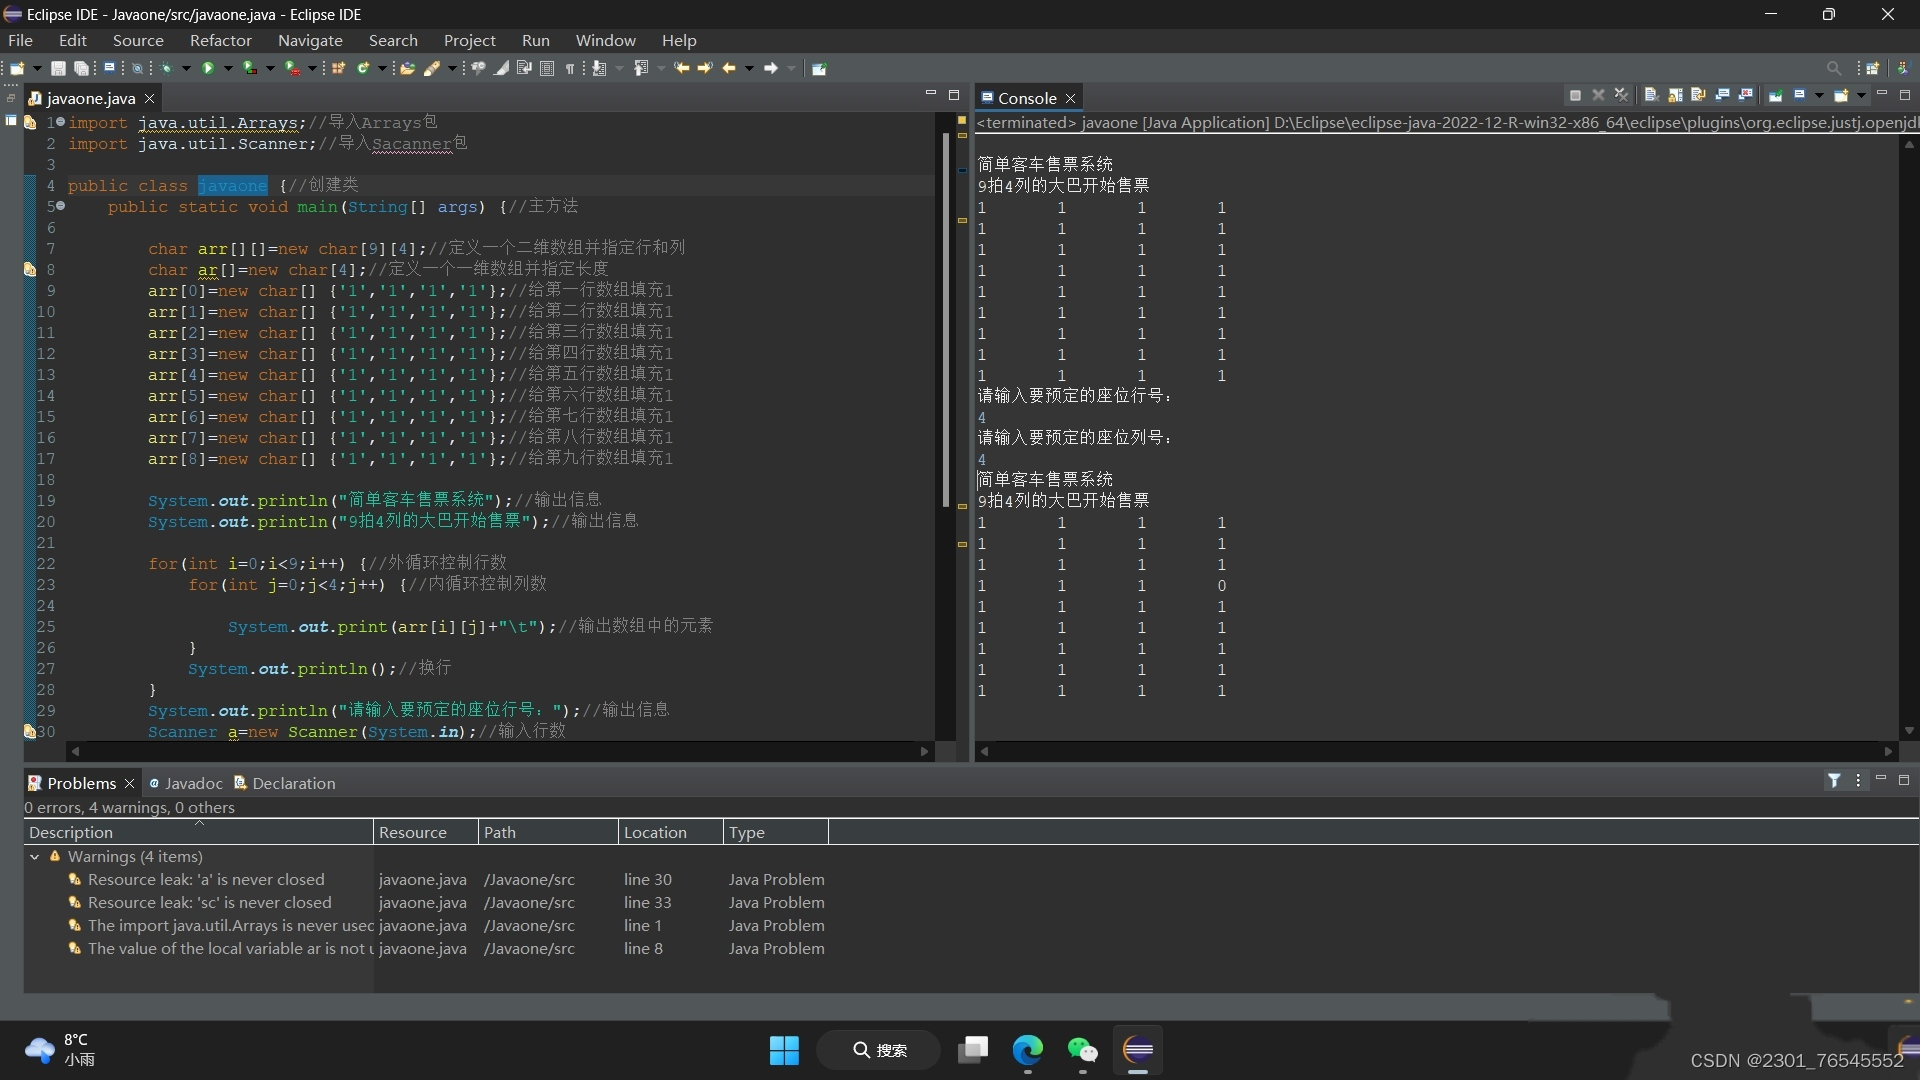
Task: Open the Refactor menu
Action: (221, 40)
